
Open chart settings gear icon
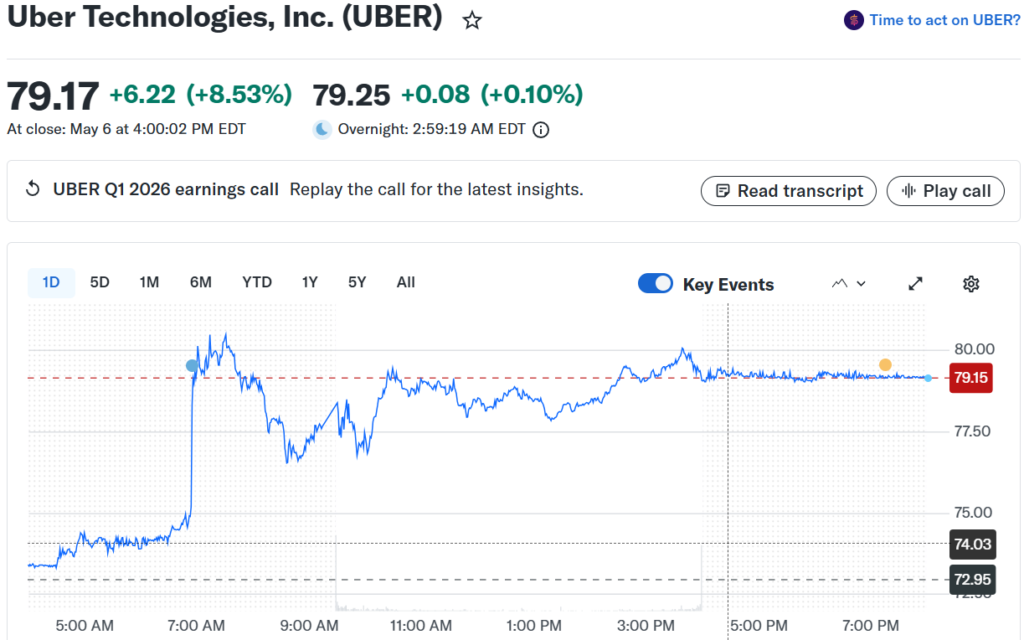(x=971, y=284)
